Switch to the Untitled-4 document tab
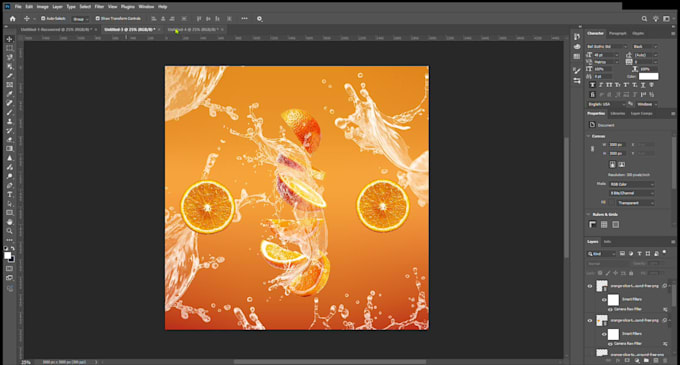This screenshot has height=365, width=680. [x=193, y=29]
